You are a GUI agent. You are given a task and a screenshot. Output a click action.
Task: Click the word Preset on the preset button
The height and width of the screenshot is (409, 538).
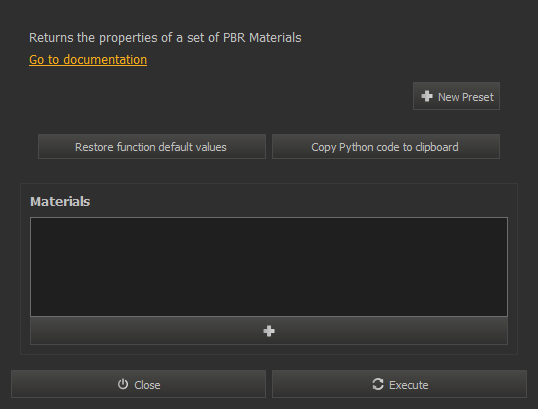point(478,97)
